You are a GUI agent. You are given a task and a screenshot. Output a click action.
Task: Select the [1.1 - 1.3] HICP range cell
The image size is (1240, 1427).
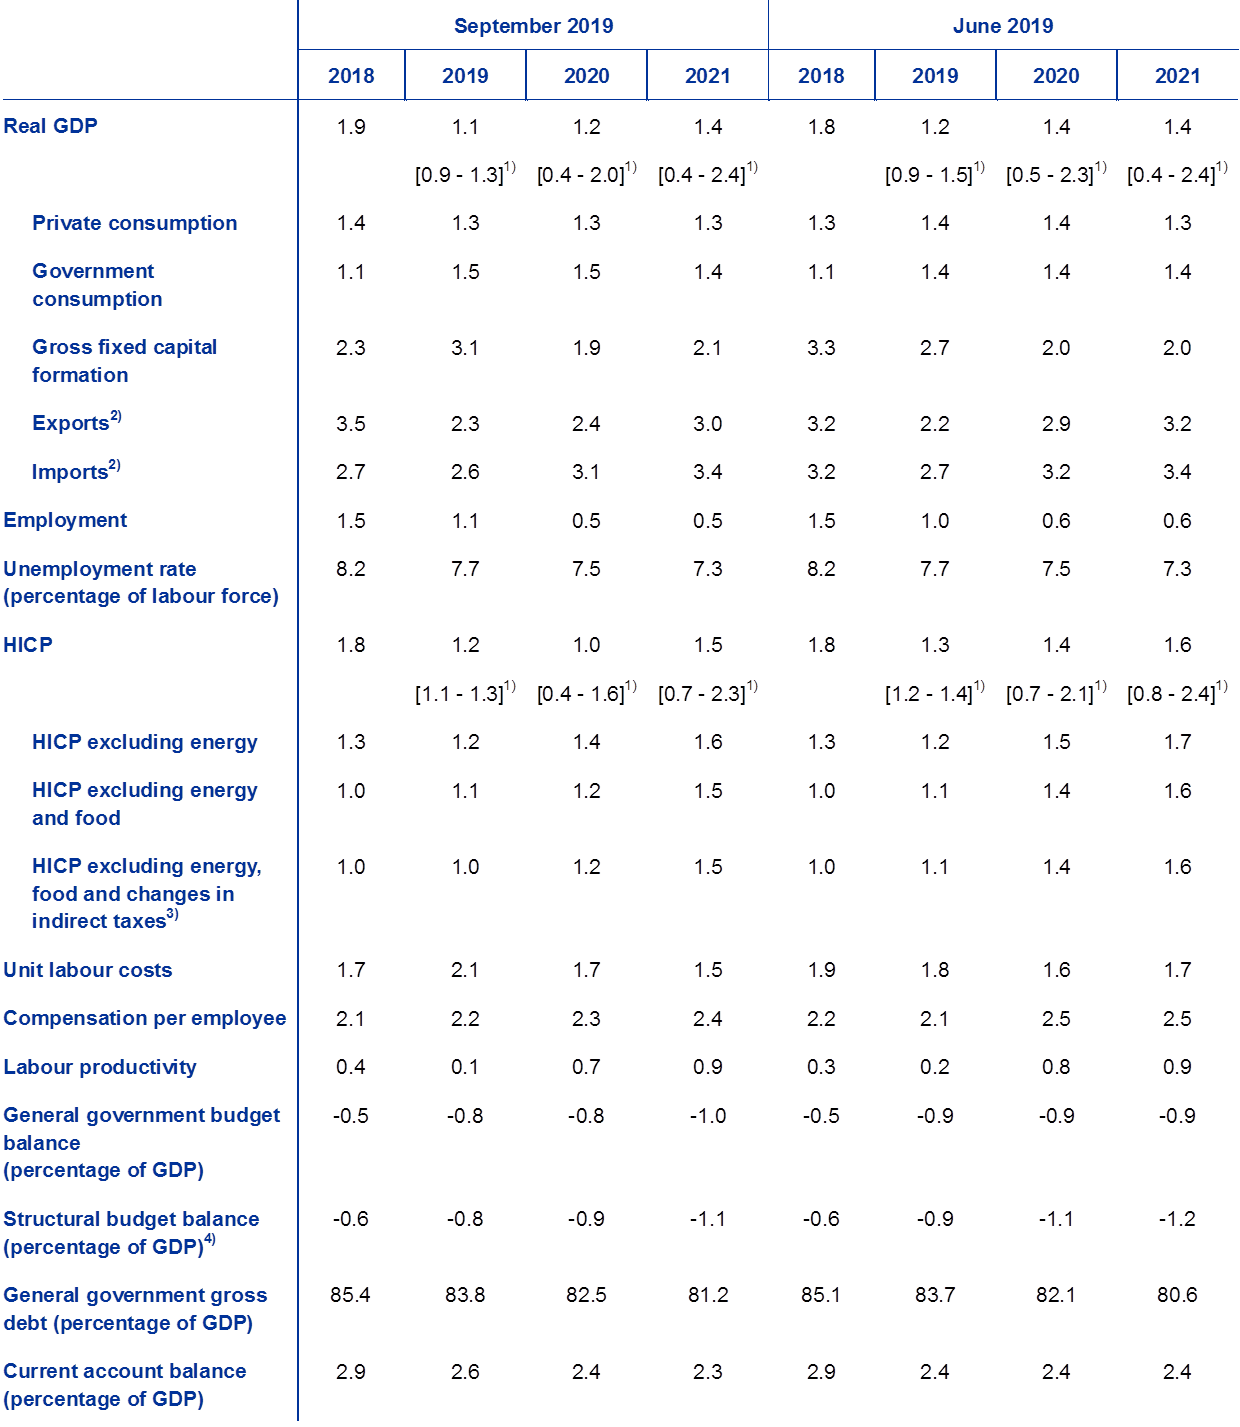[465, 692]
